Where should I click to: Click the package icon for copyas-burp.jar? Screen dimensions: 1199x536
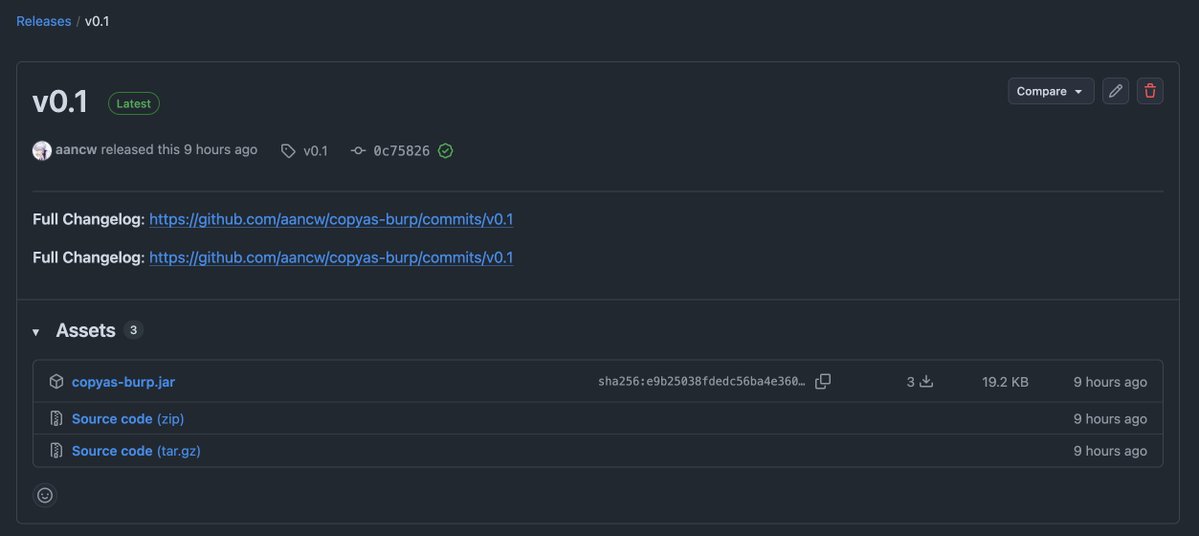pyautogui.click(x=56, y=382)
